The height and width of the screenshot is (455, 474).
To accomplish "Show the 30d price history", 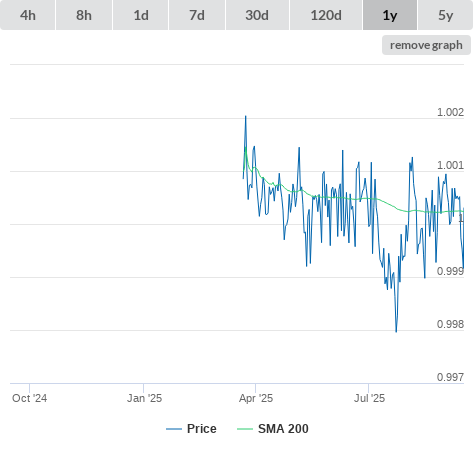I will pyautogui.click(x=257, y=15).
